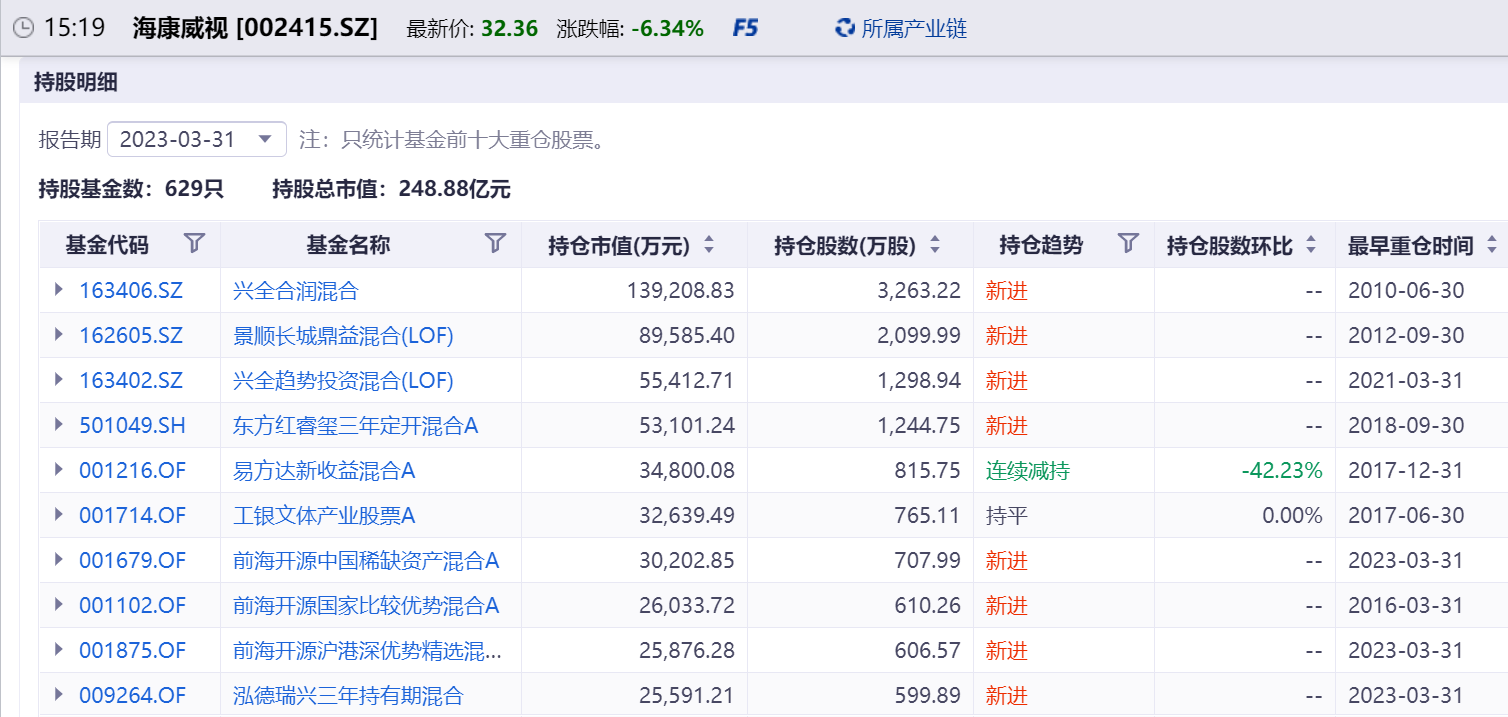Open 兴全趋势投资混合(LOF) fund link
Viewport: 1508px width, 717px height.
point(343,381)
